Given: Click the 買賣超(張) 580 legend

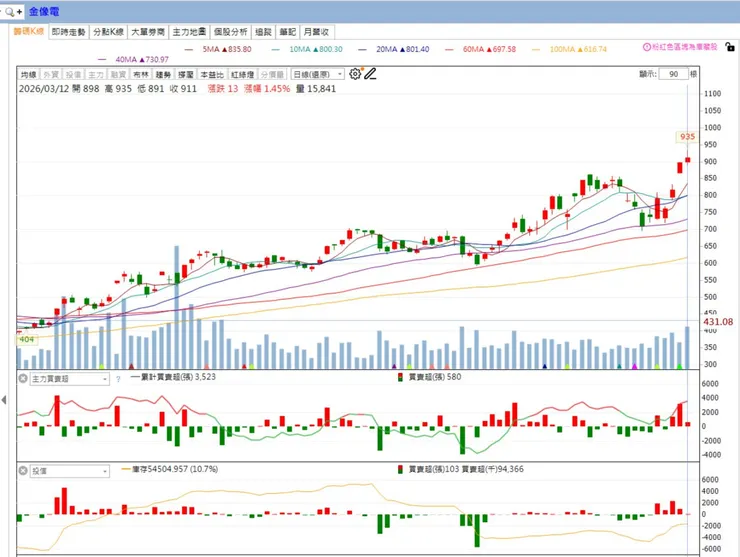Looking at the screenshot, I should (429, 377).
